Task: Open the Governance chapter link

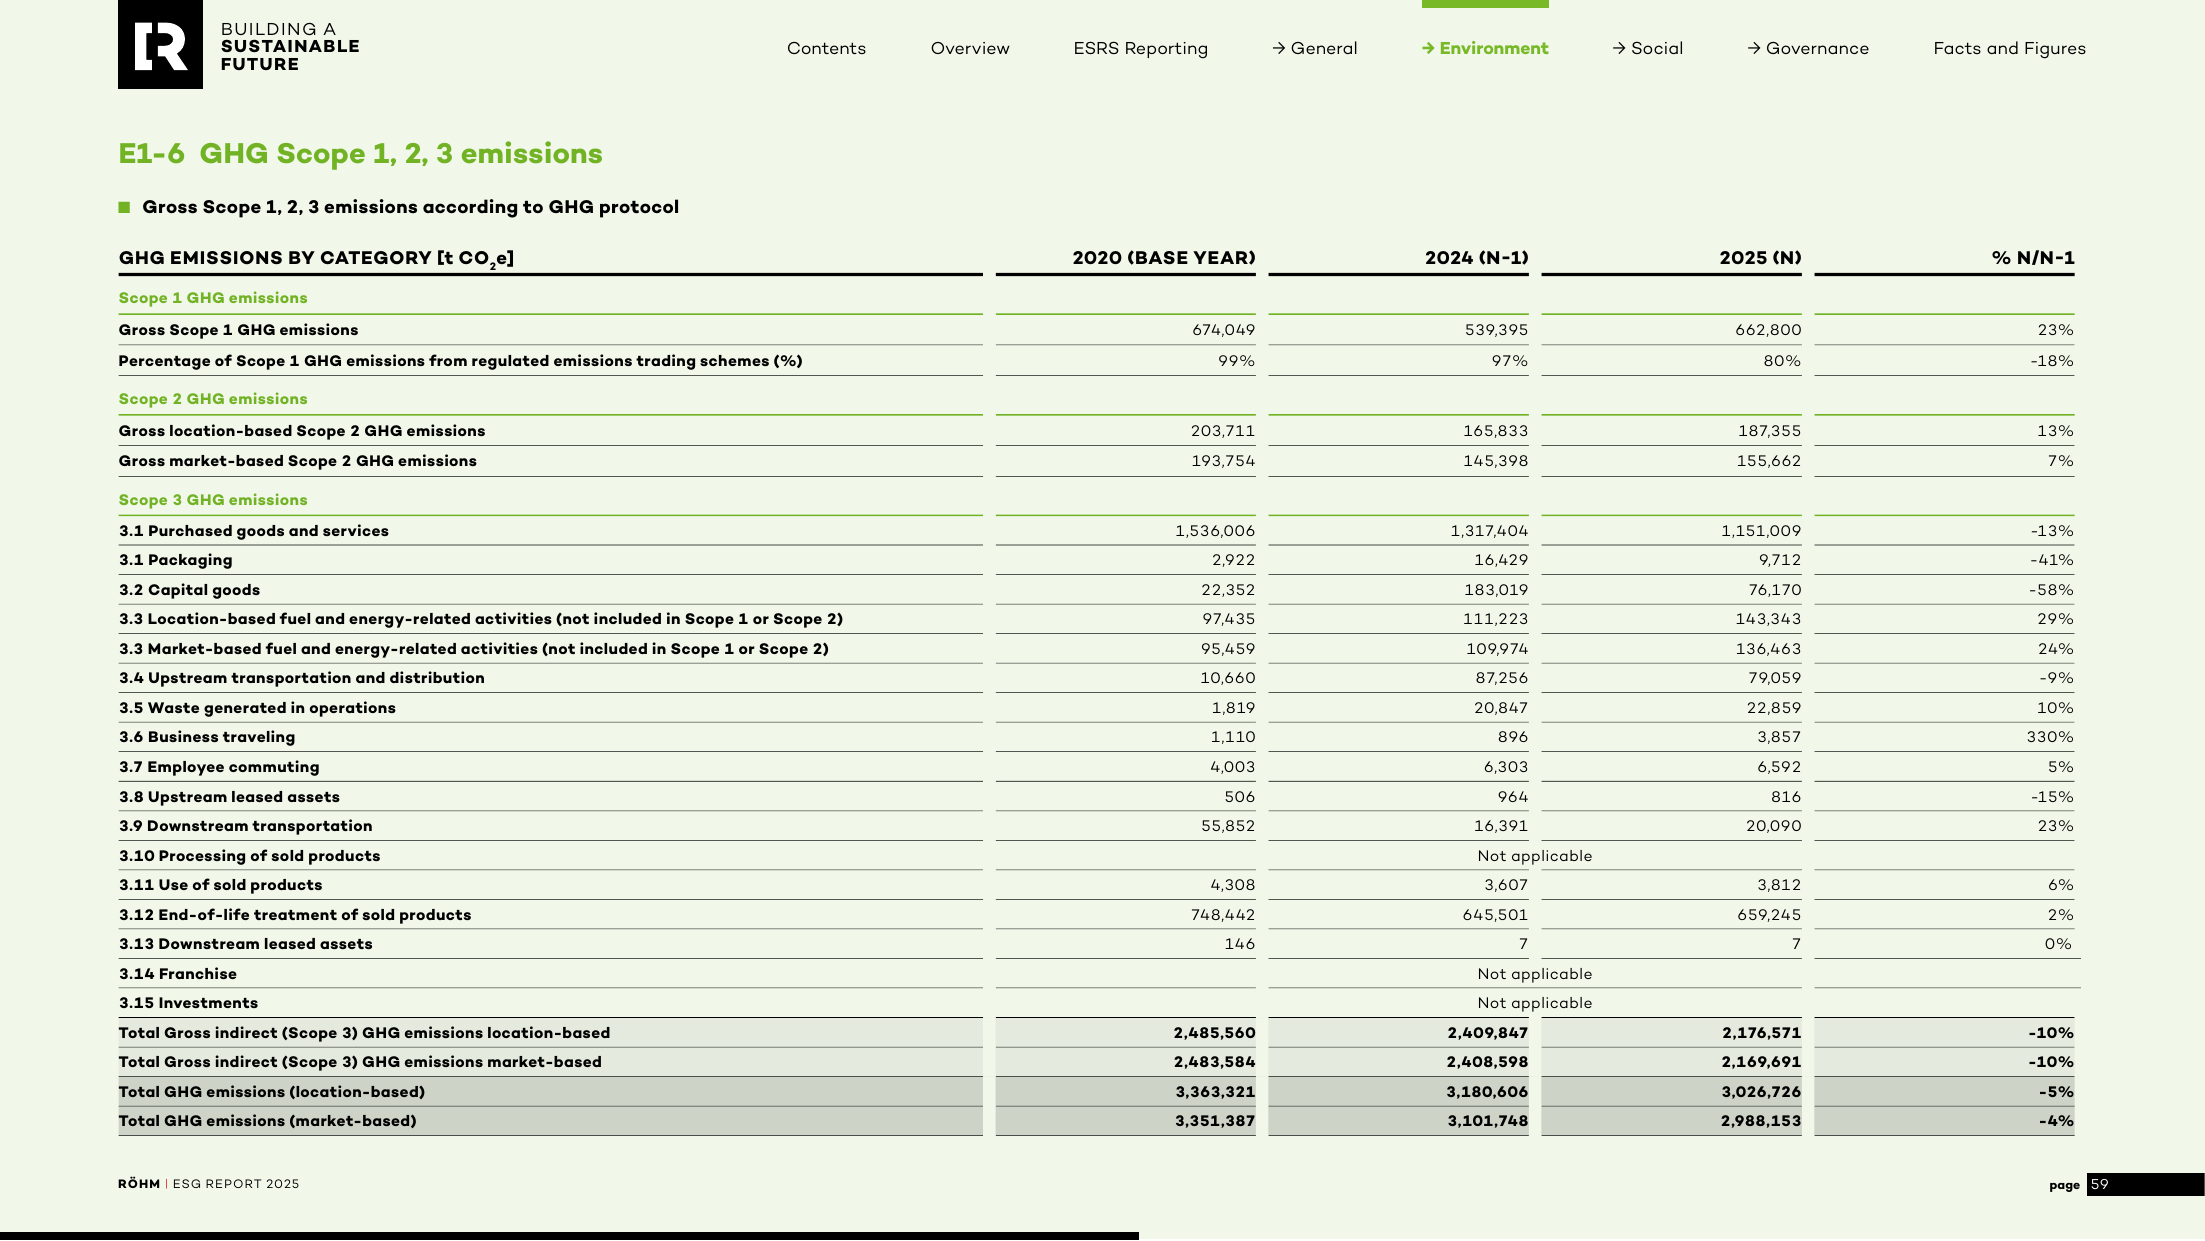Action: pyautogui.click(x=1808, y=49)
